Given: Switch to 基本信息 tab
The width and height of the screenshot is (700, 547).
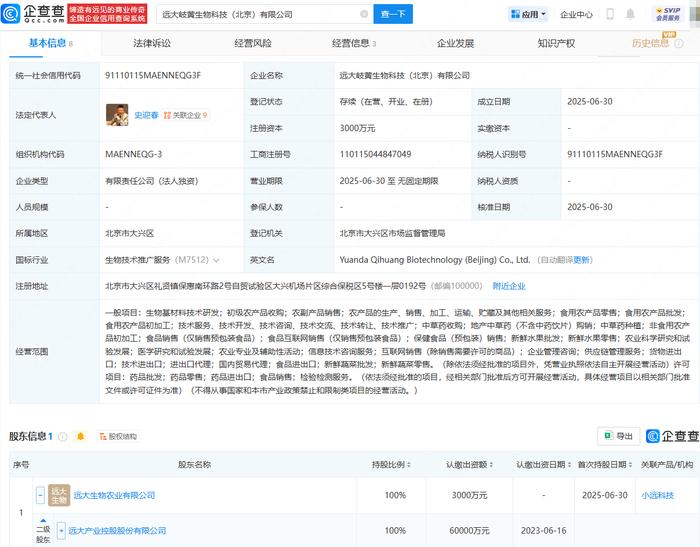Looking at the screenshot, I should [x=50, y=43].
